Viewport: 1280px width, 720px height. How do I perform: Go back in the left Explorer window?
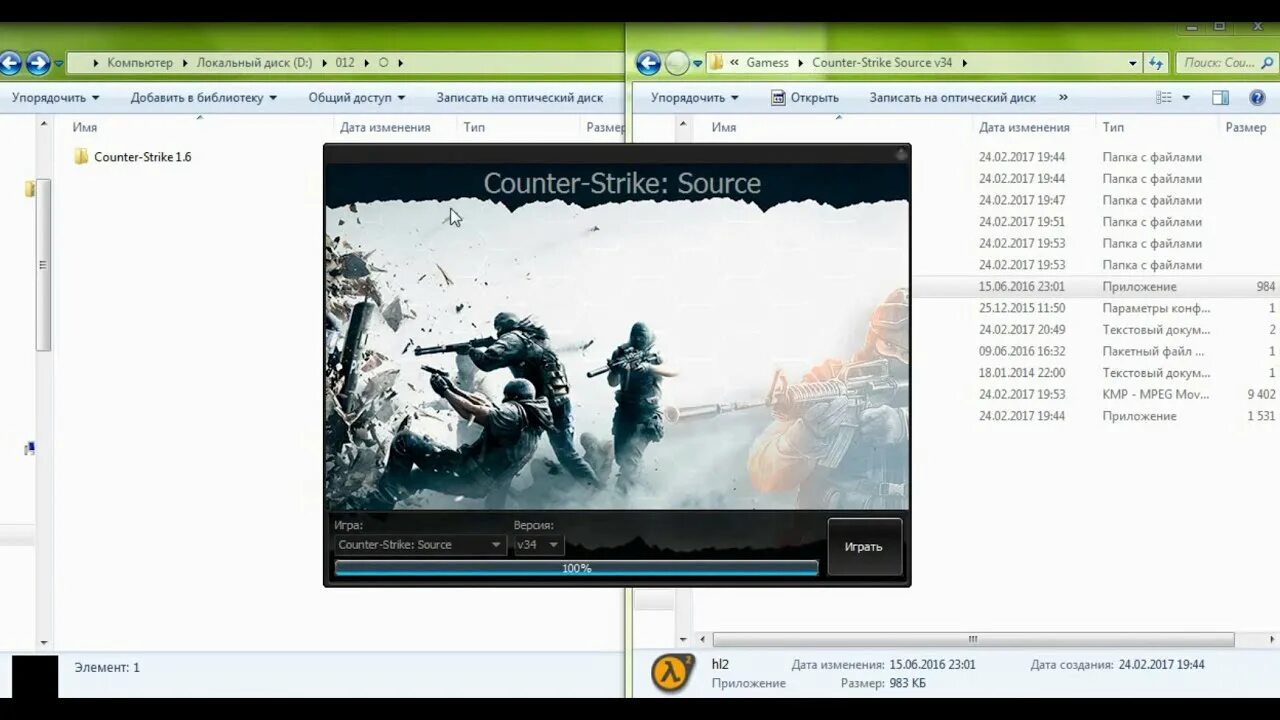(x=9, y=63)
